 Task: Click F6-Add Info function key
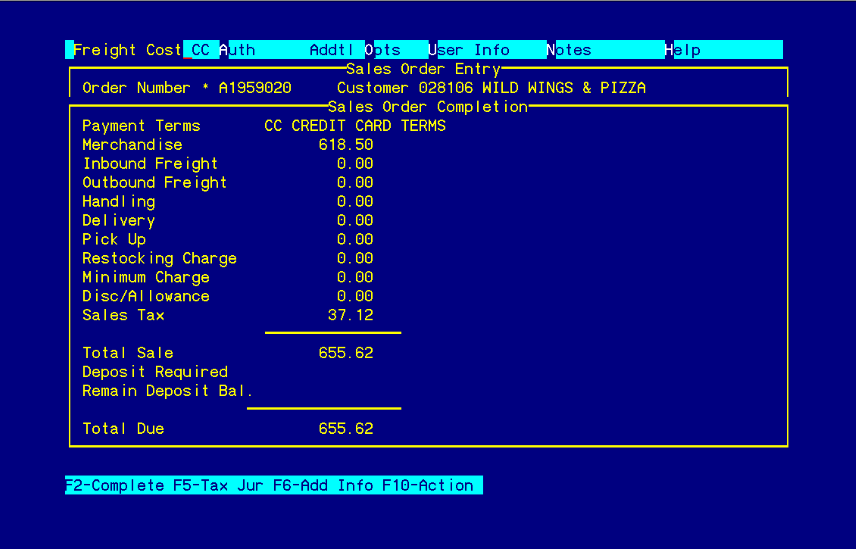[323, 485]
